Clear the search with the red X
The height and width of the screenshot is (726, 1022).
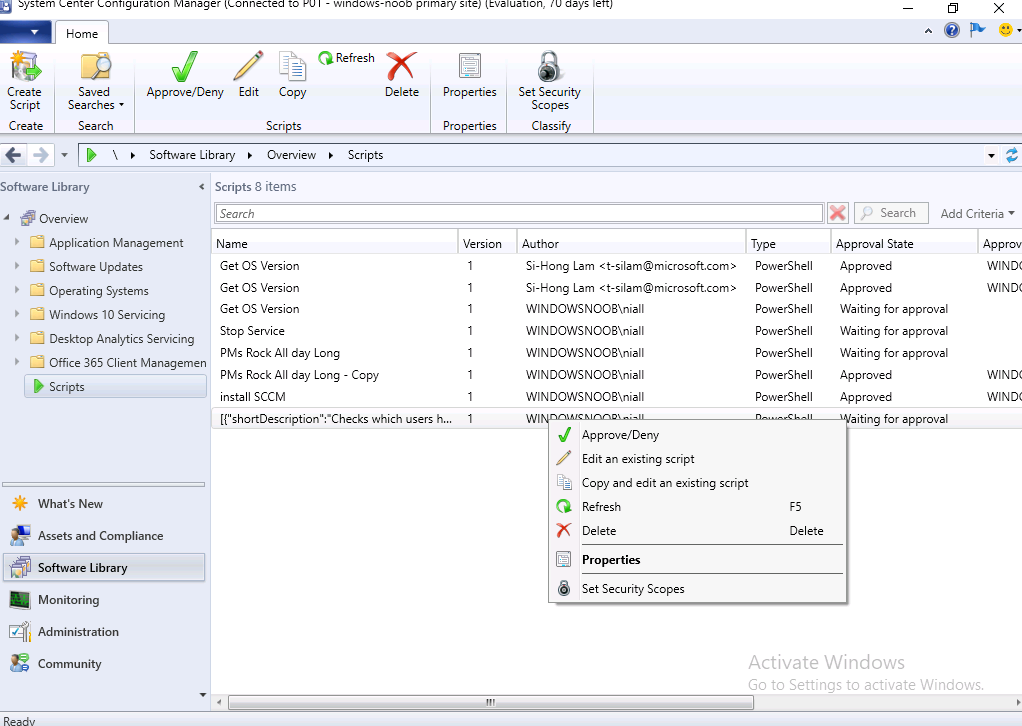[x=838, y=213]
